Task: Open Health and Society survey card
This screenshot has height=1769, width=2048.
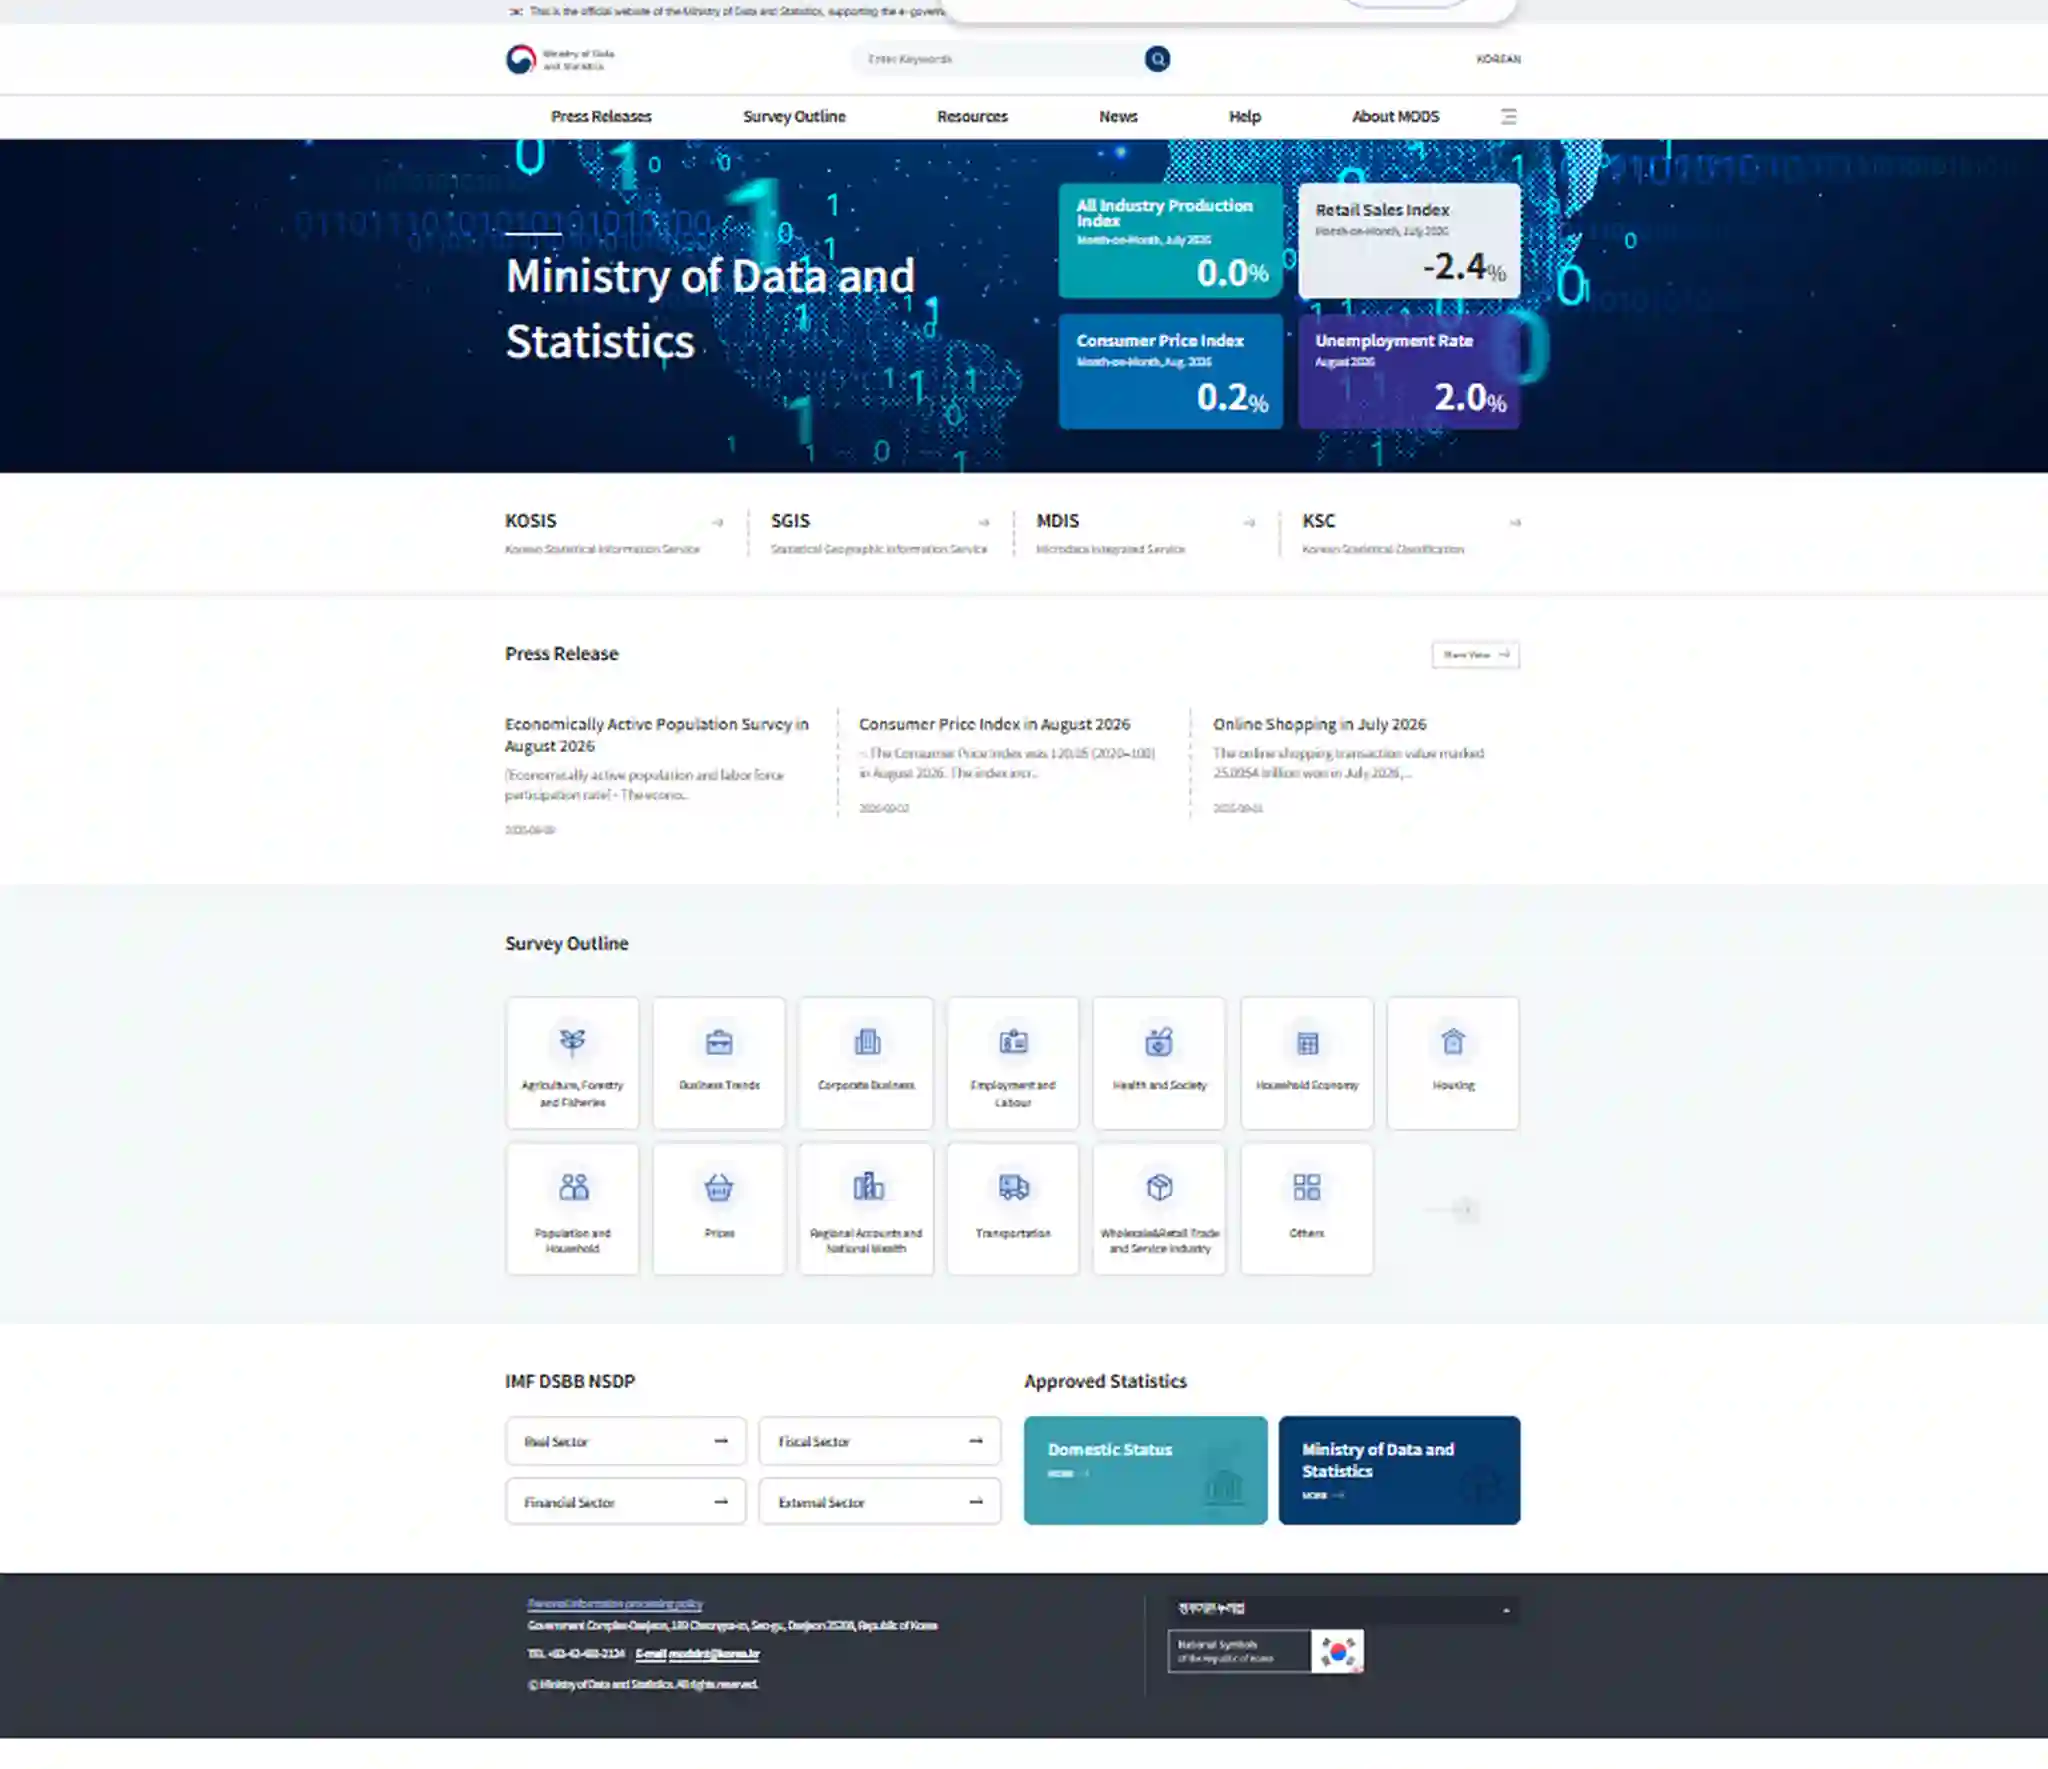Action: [1159, 1062]
